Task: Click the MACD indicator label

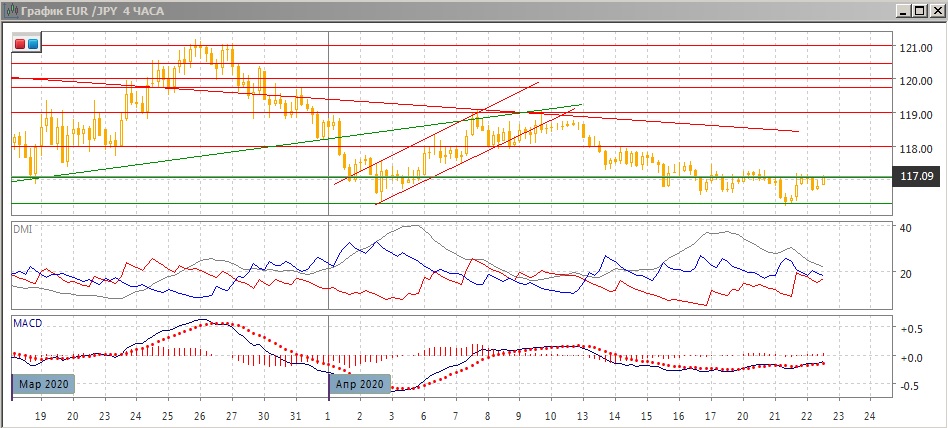Action: pyautogui.click(x=27, y=323)
